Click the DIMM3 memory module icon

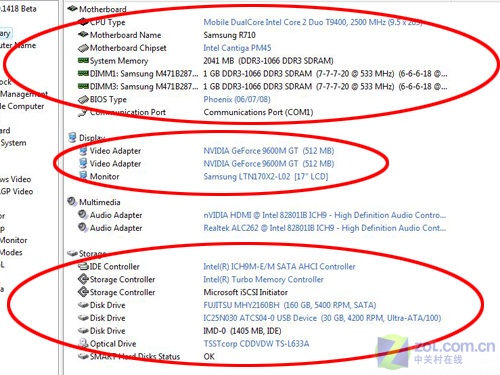point(83,86)
